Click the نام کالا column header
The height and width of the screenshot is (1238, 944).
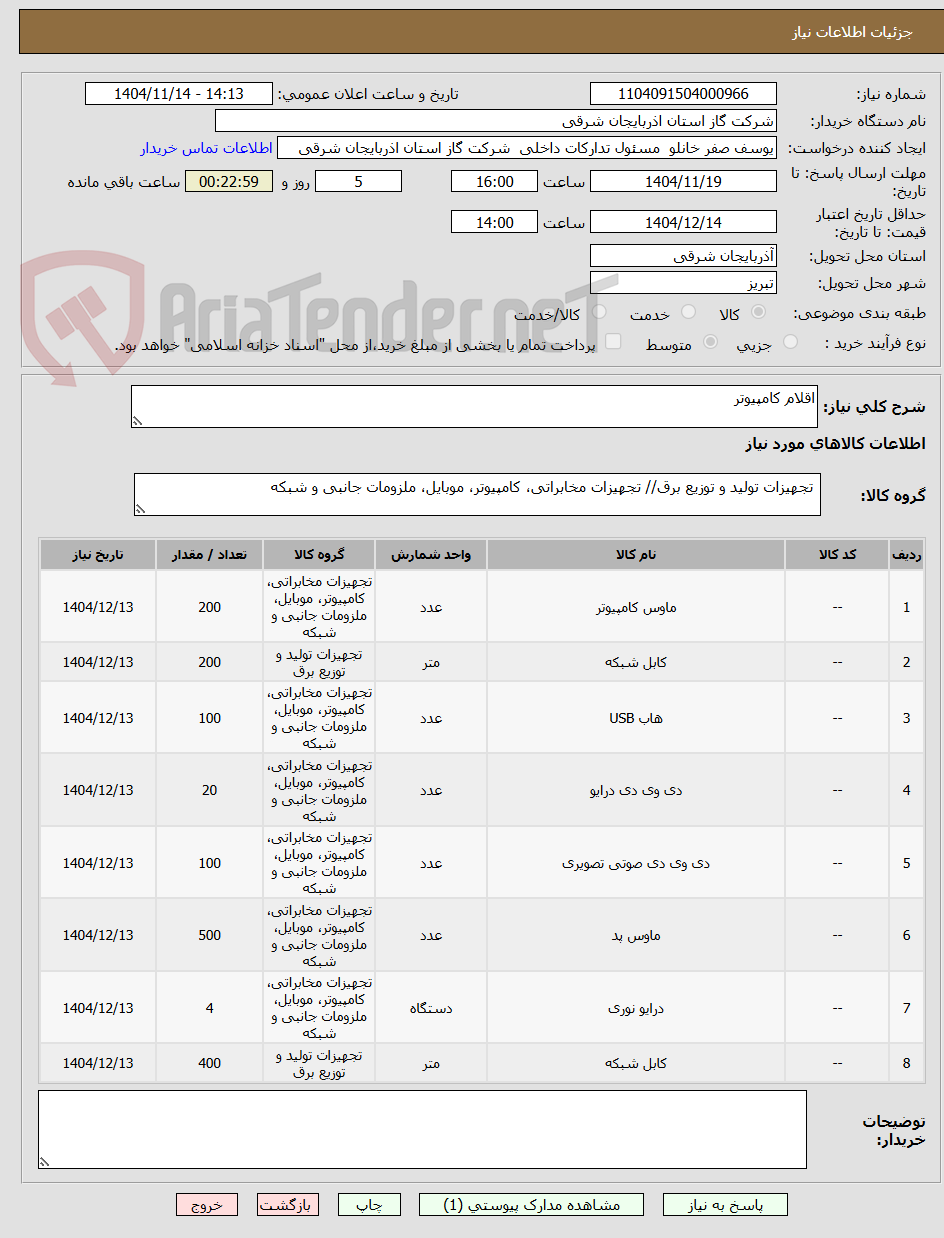click(635, 554)
